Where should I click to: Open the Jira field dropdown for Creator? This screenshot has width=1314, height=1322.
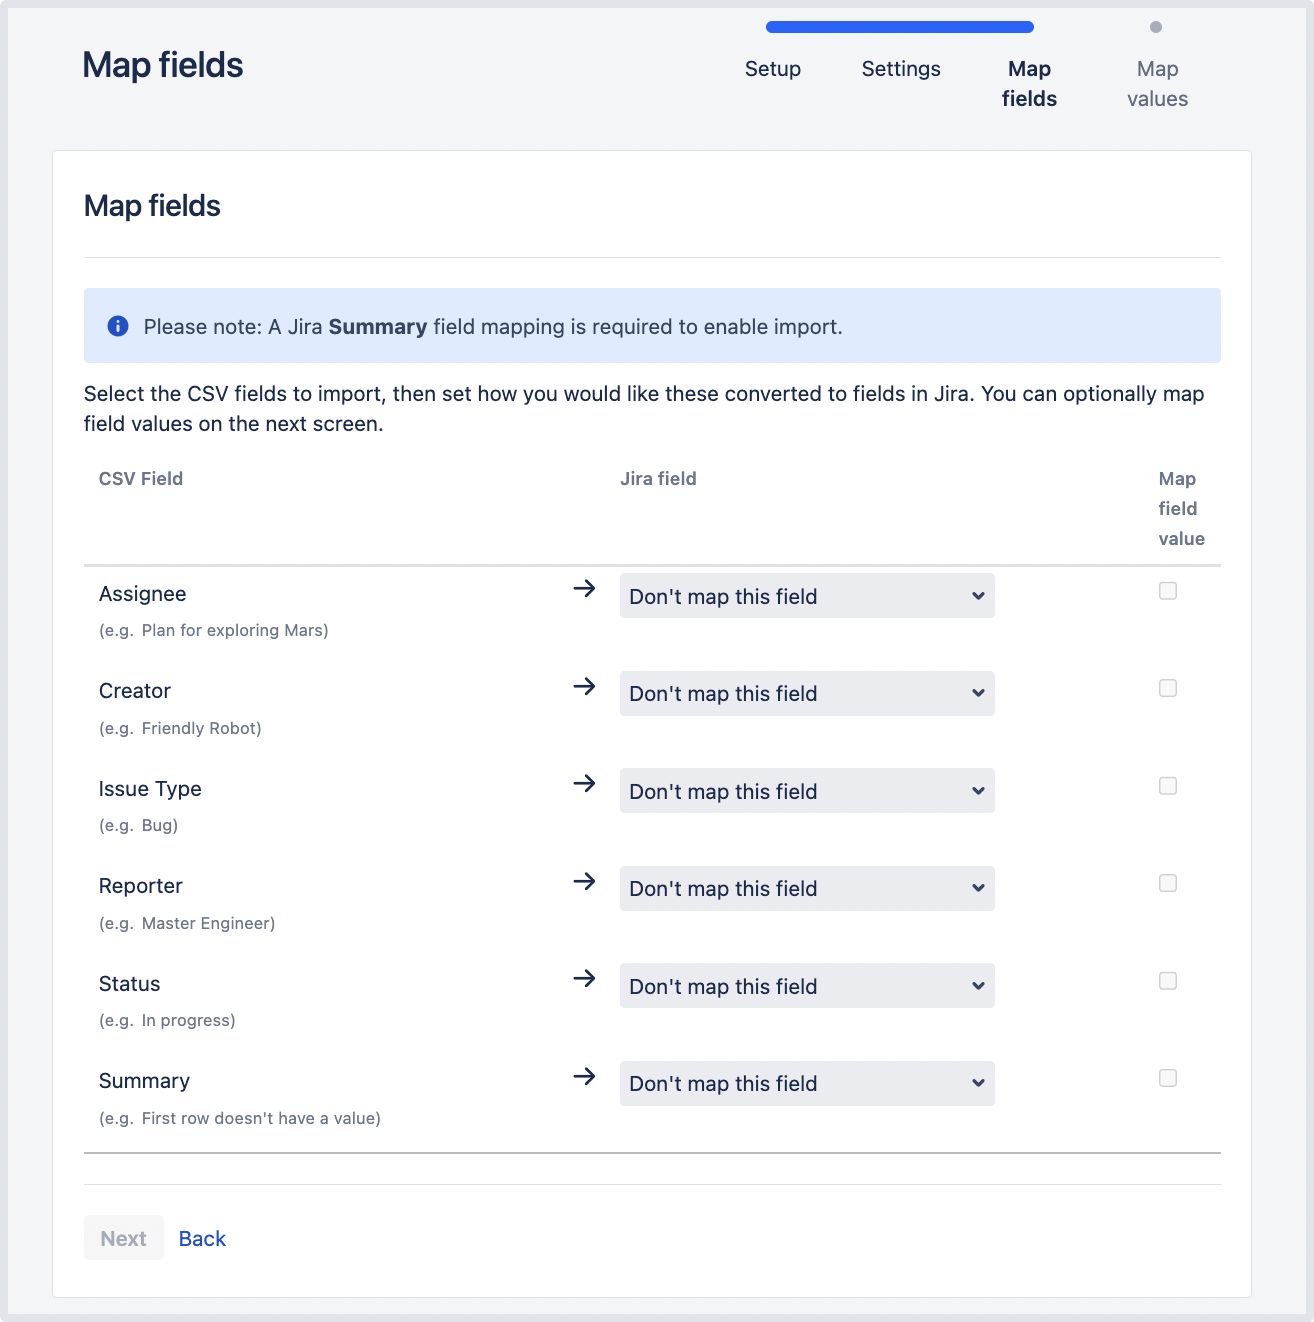coord(806,694)
